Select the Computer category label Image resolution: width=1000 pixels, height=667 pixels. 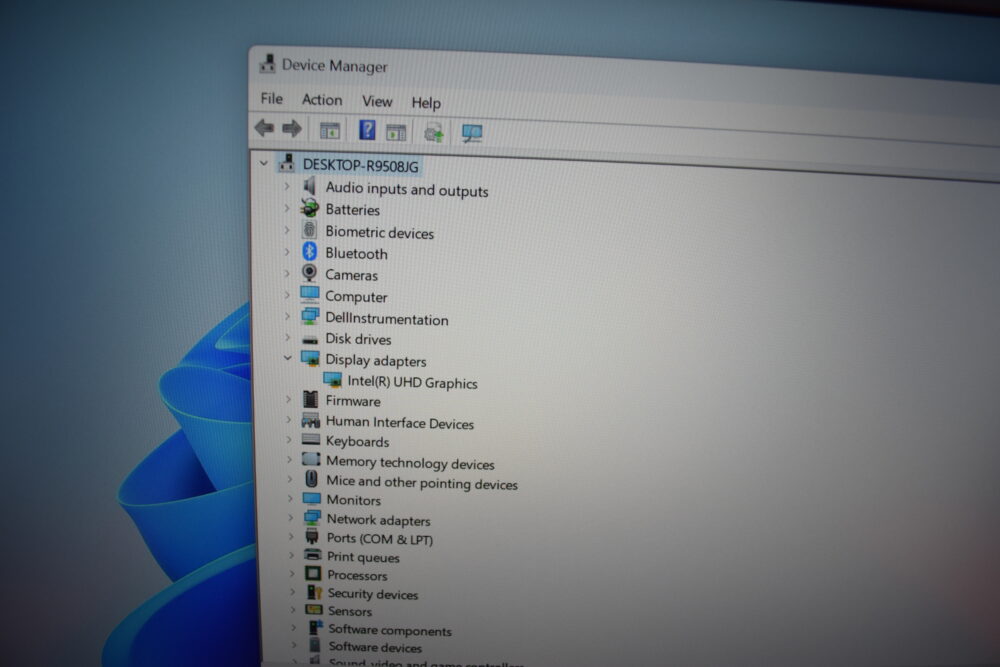357,297
